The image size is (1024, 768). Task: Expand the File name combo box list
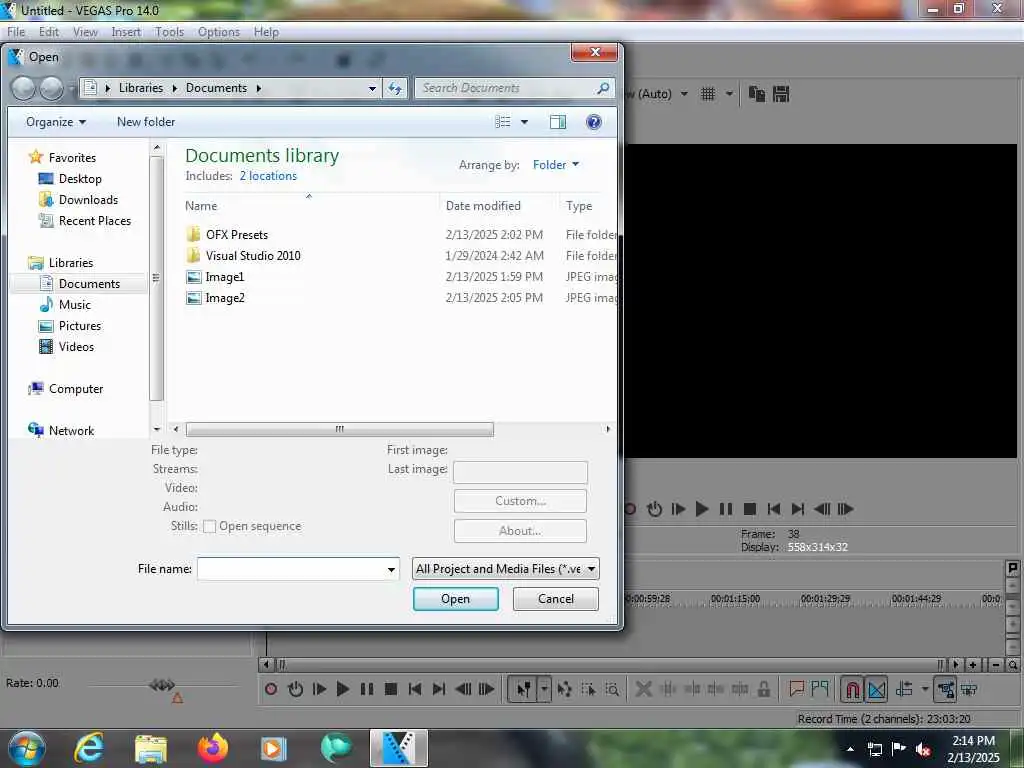[391, 569]
